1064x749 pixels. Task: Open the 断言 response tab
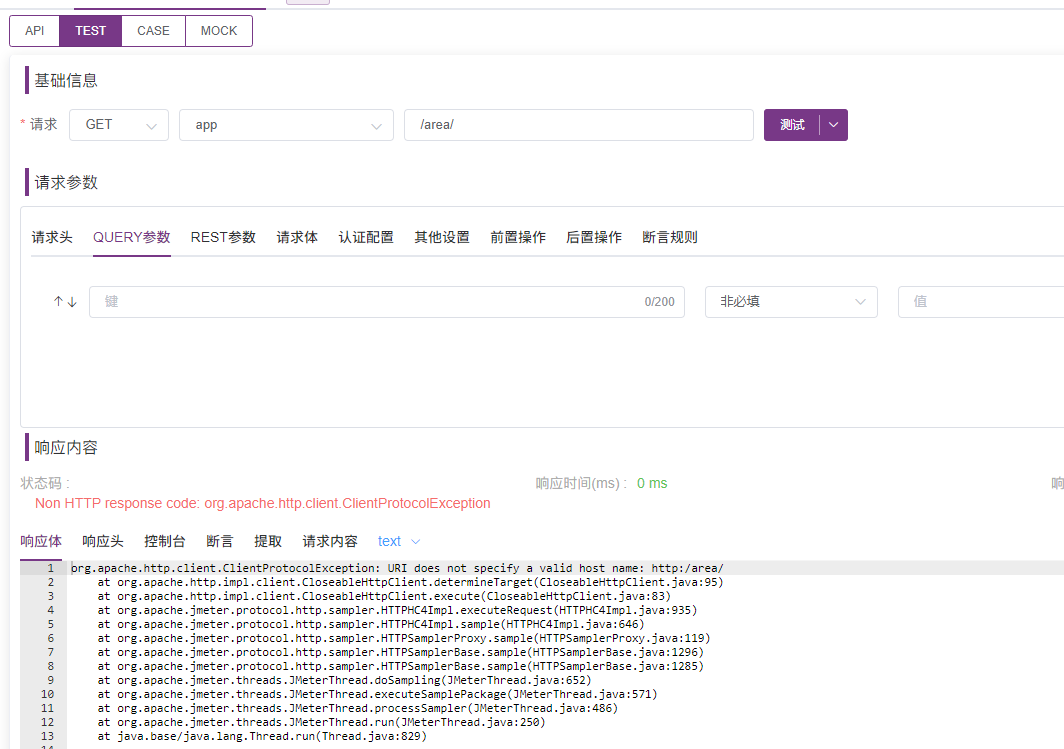pos(219,541)
